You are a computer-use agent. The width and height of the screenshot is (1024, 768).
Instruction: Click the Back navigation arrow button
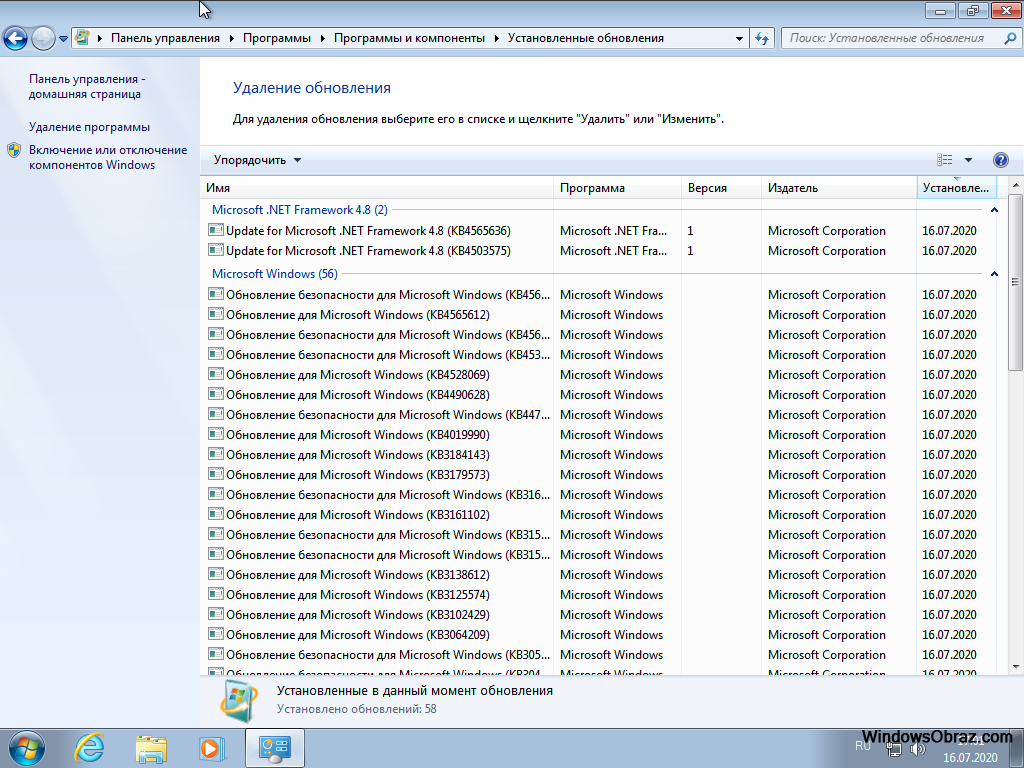tap(15, 38)
